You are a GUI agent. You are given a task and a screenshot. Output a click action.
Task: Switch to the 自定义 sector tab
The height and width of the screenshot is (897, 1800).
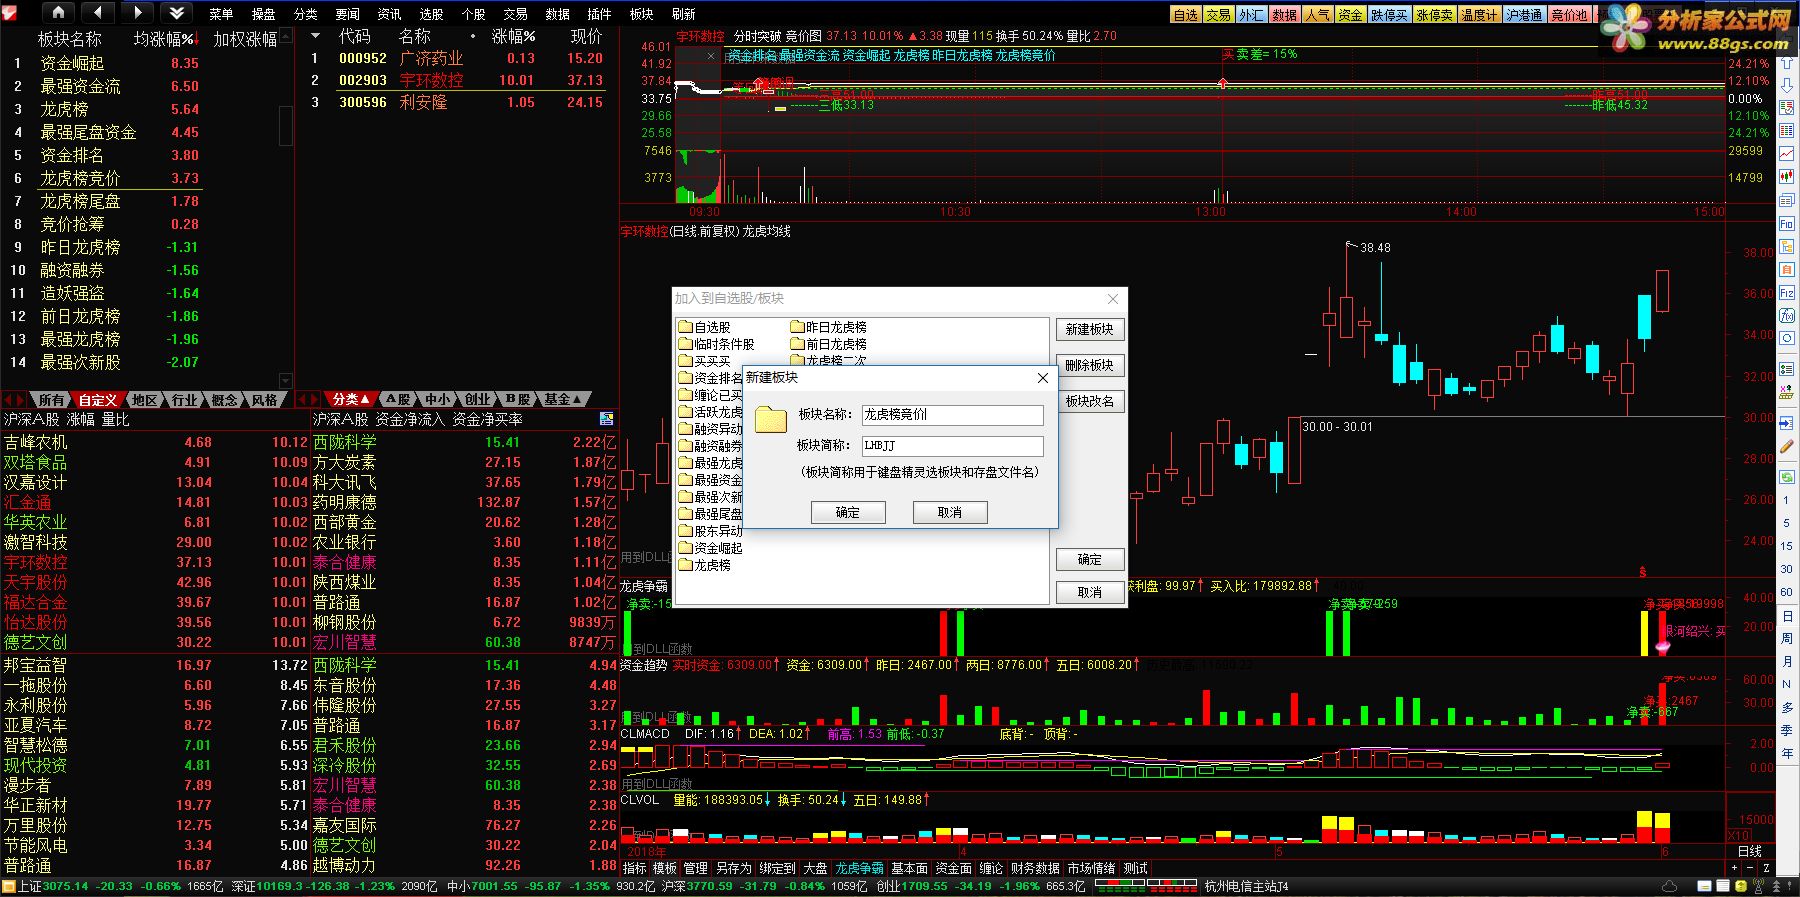click(x=98, y=400)
